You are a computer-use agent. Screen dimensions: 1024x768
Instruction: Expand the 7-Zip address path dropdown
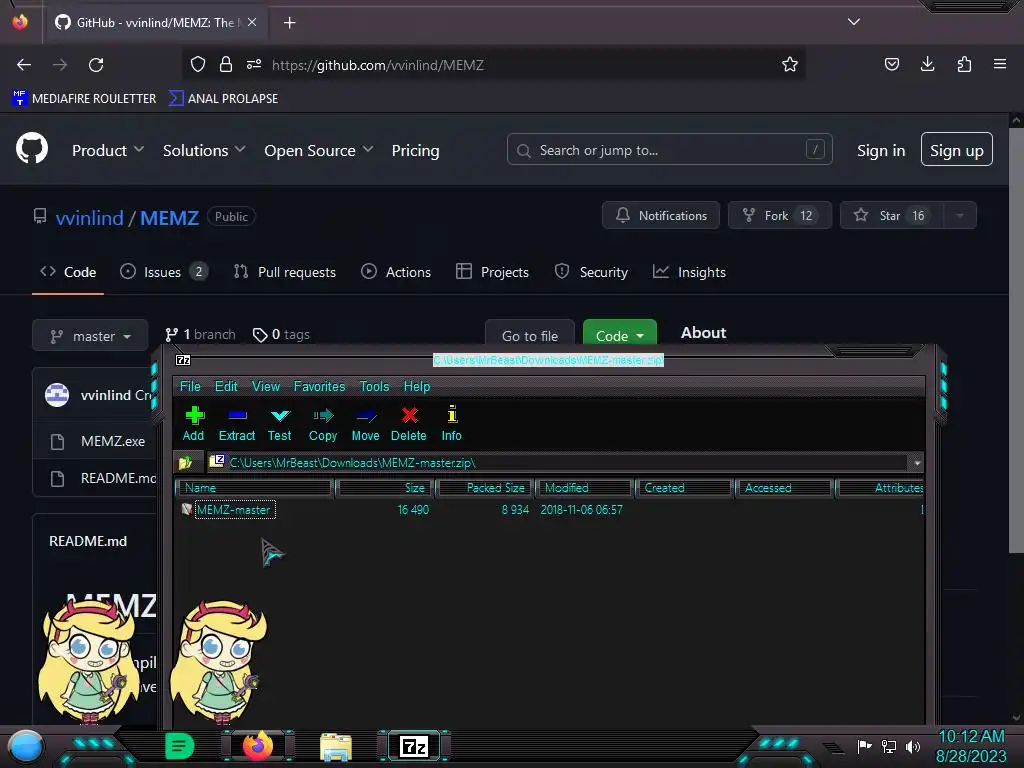coord(917,462)
